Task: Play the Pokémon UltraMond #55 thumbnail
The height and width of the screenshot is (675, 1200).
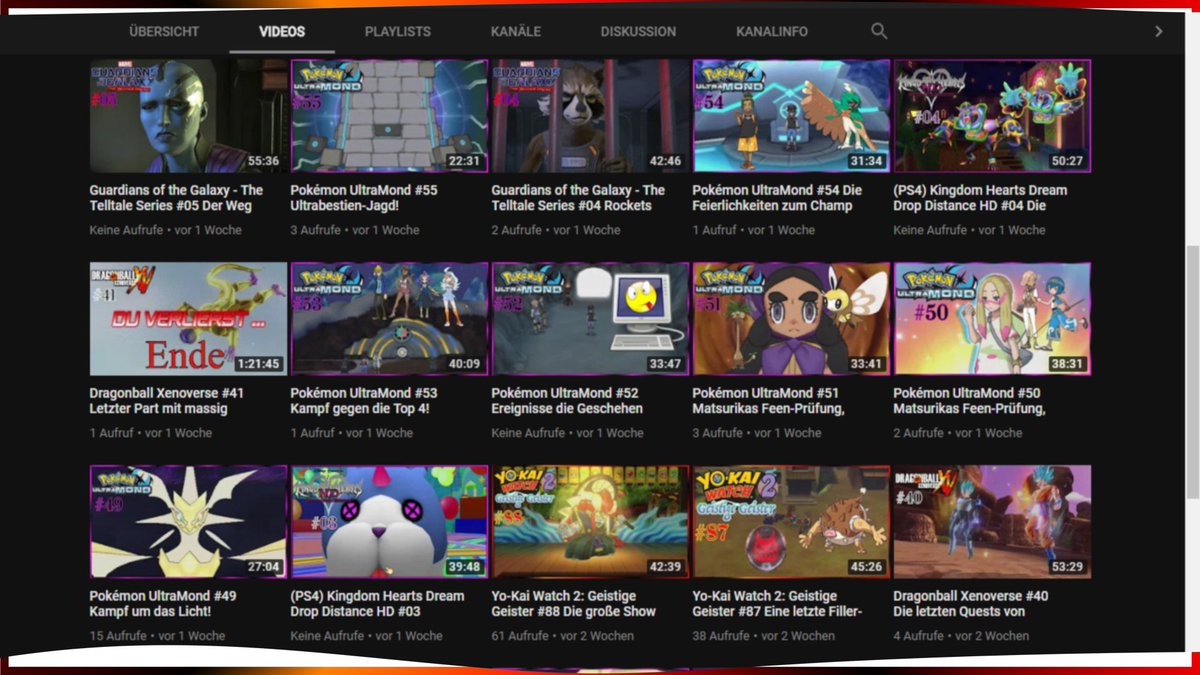Action: (389, 116)
